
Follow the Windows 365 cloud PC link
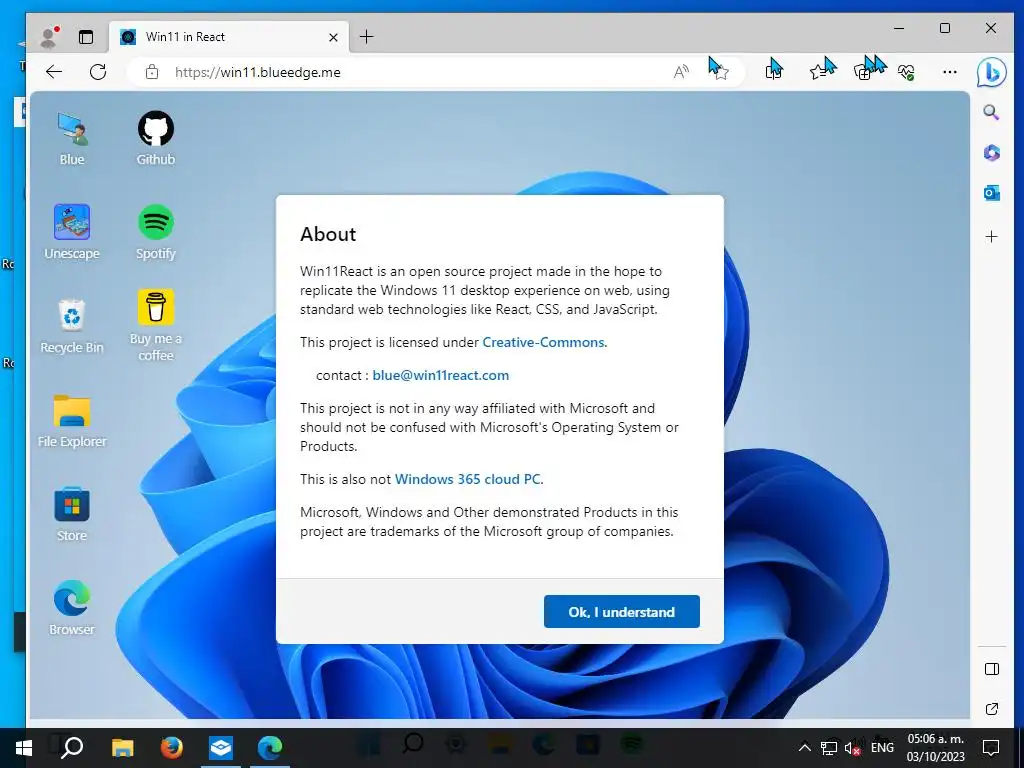pos(468,479)
